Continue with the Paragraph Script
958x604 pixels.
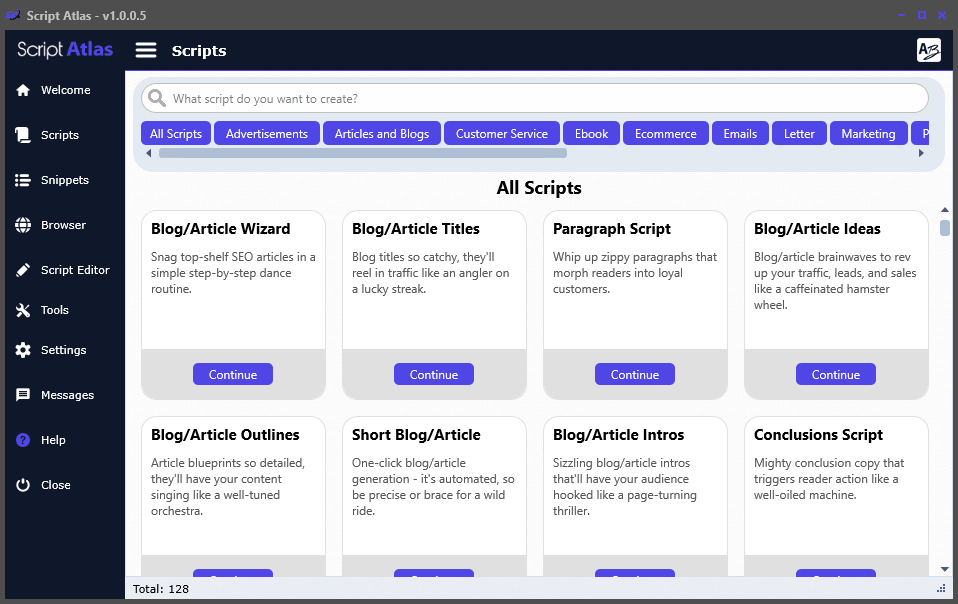tap(634, 373)
